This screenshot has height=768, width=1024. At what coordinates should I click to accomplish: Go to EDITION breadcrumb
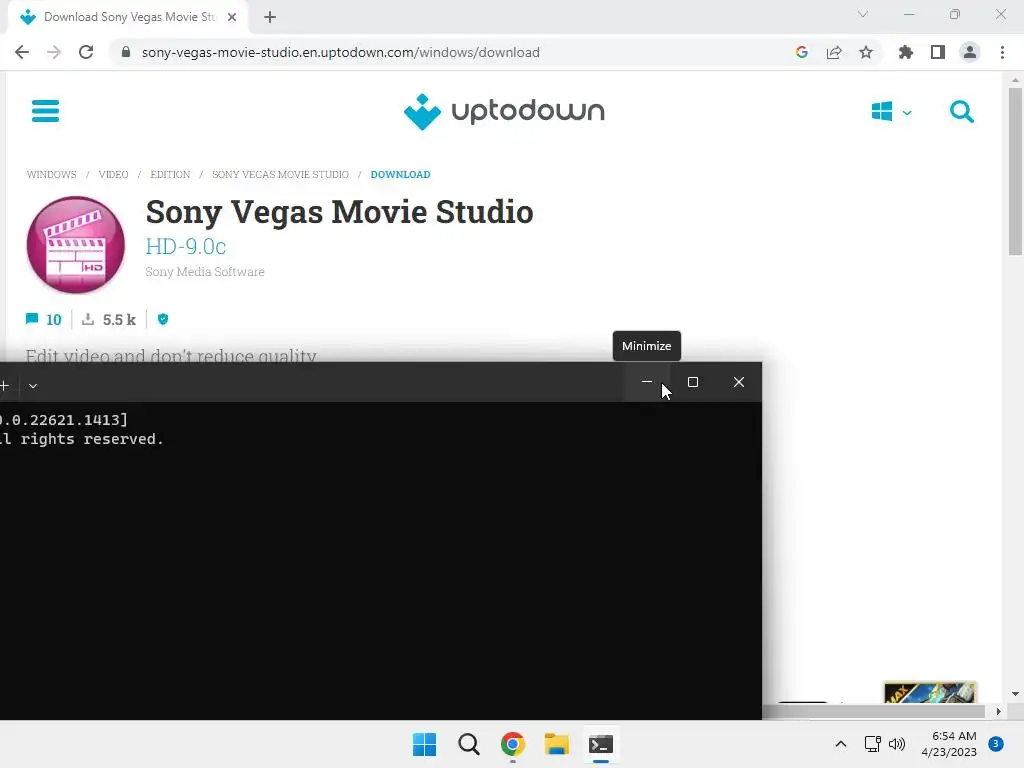coord(170,174)
